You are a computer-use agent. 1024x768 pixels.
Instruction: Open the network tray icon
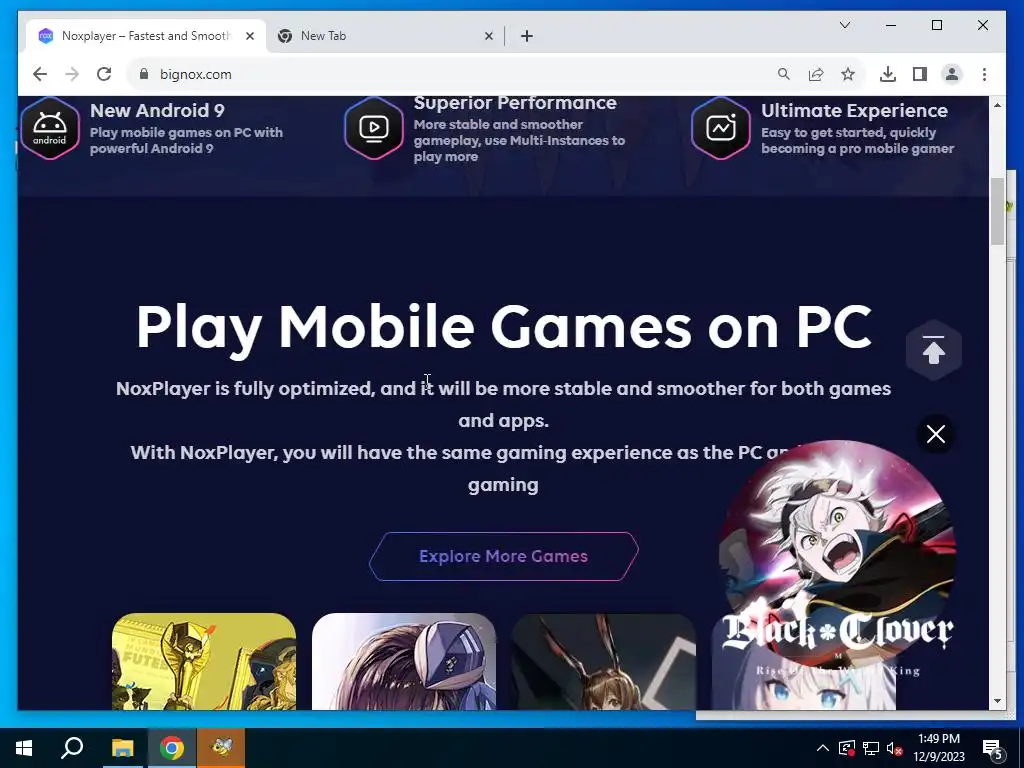[871, 748]
